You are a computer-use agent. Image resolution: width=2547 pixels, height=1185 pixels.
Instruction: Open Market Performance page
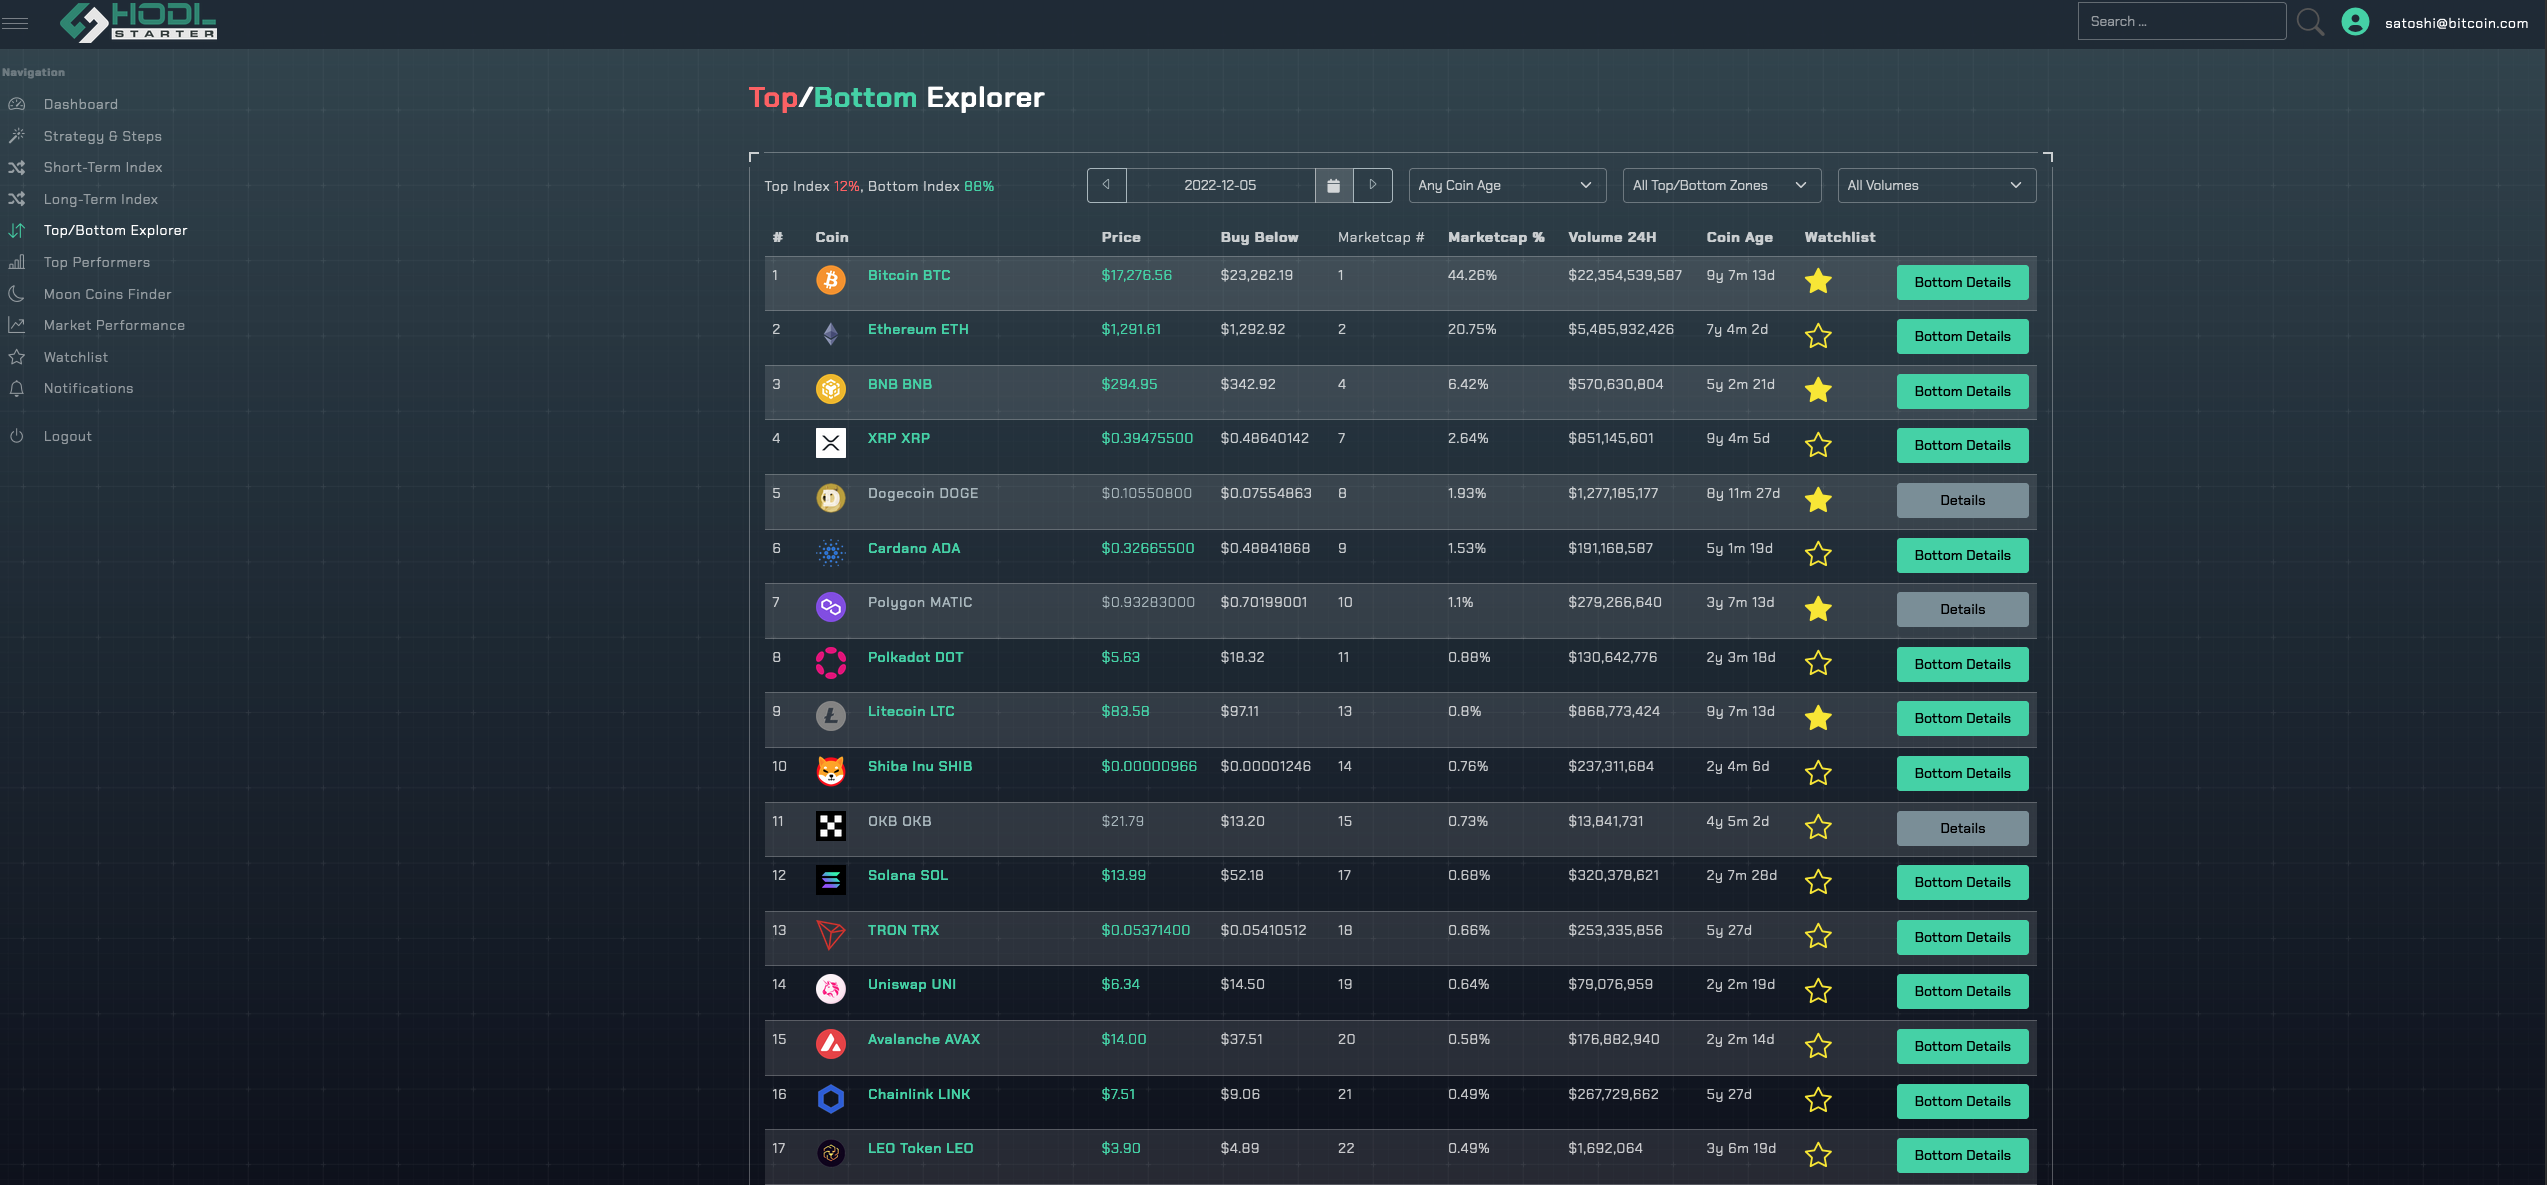[114, 325]
